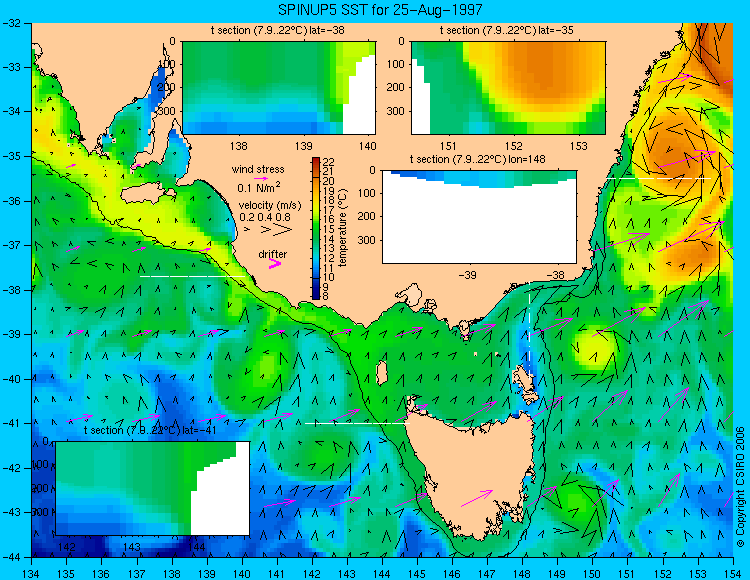Select the plot title SPINUP5 SST for 25-Aug-1997

click(x=380, y=9)
